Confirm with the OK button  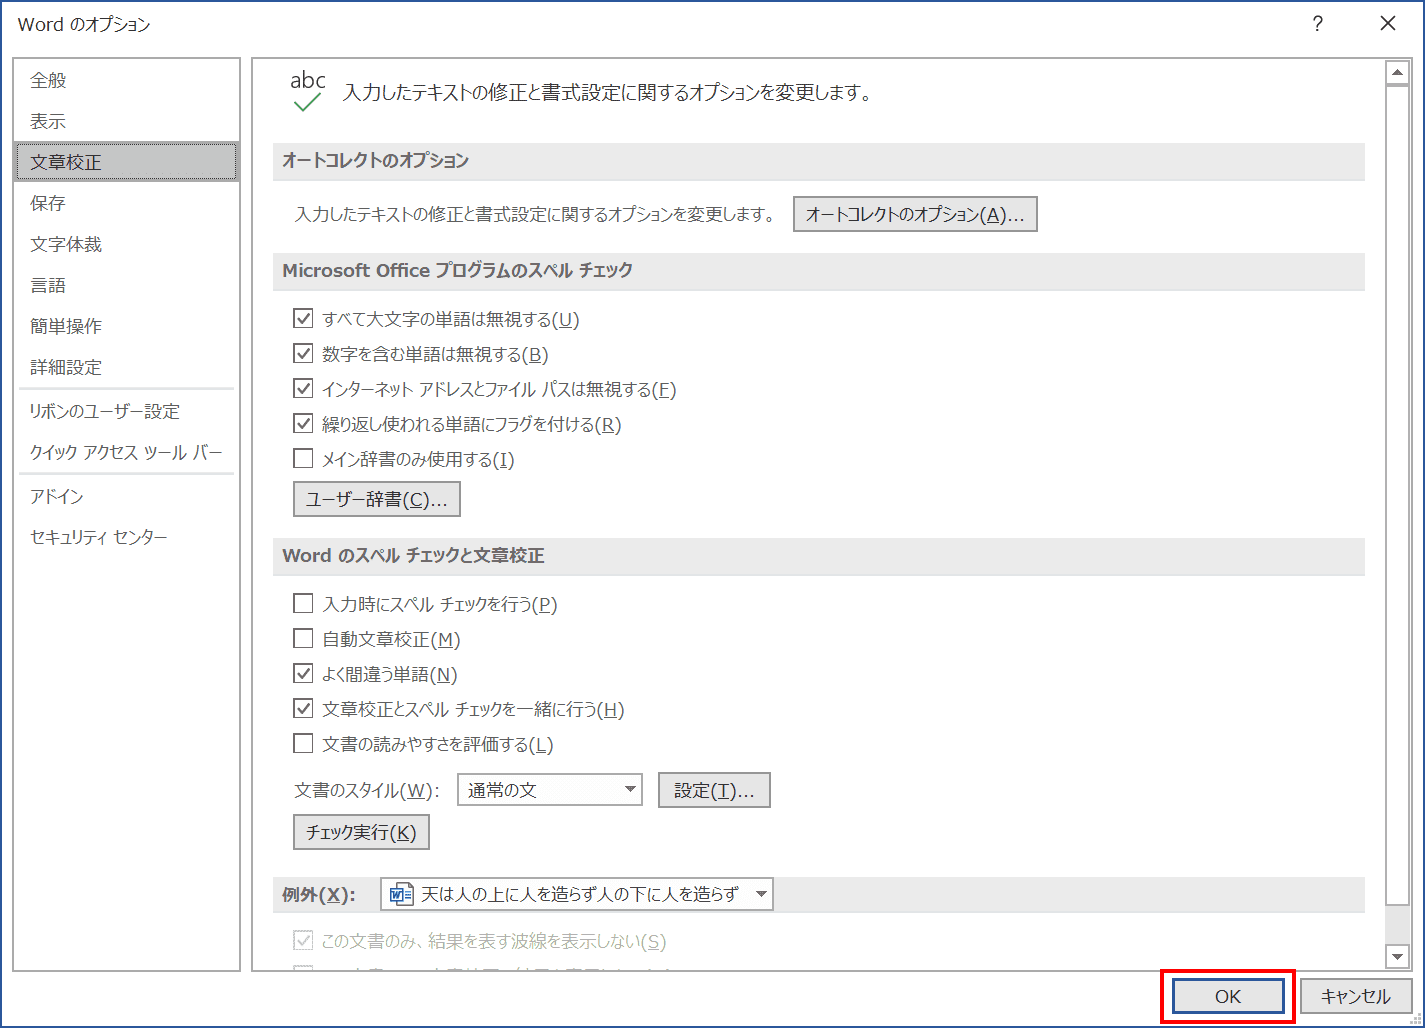pyautogui.click(x=1228, y=996)
